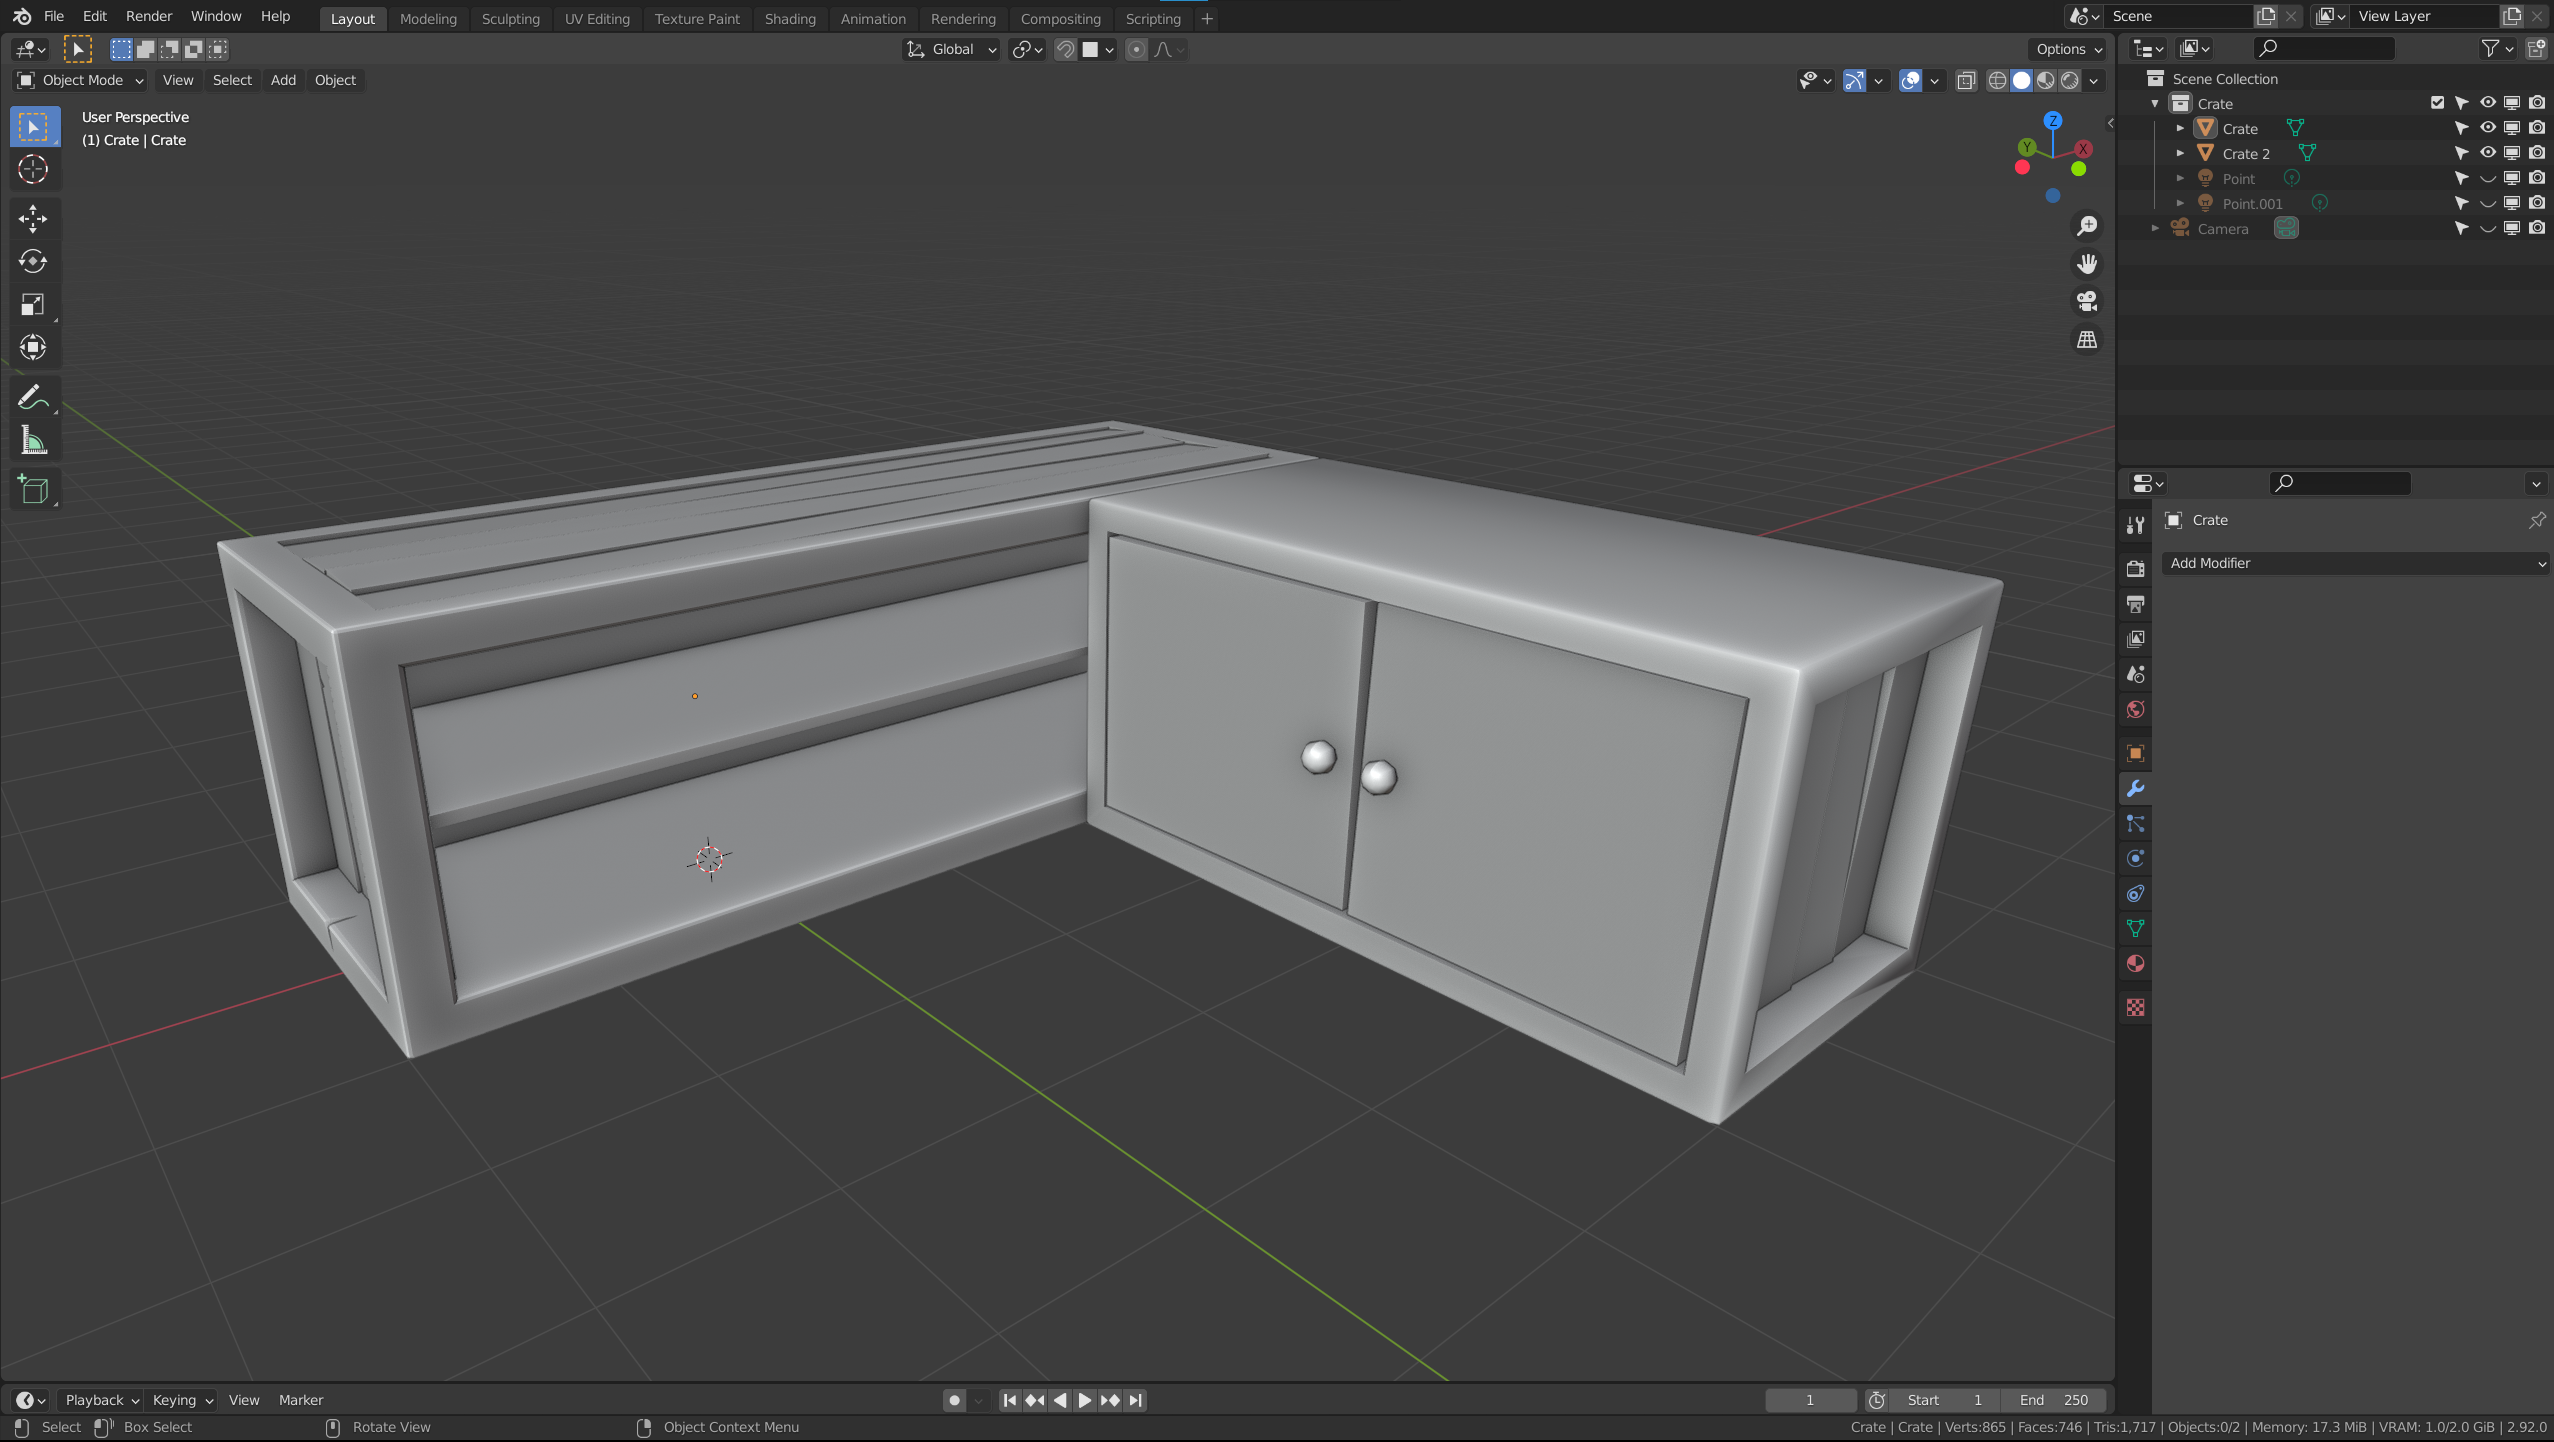Activate the Annotate tool

[33, 398]
